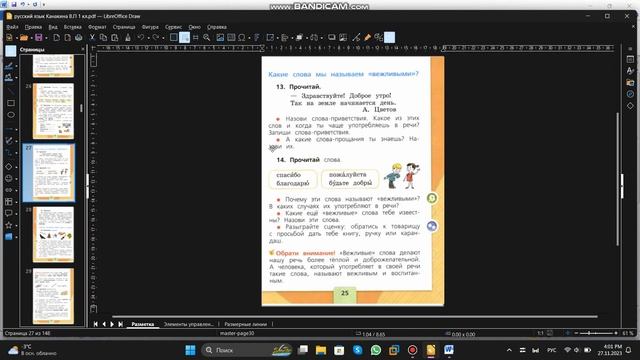Image resolution: width=640 pixels, height=360 pixels.
Task: Open the Sidebar Gallery panel icon
Action: tap(630, 82)
